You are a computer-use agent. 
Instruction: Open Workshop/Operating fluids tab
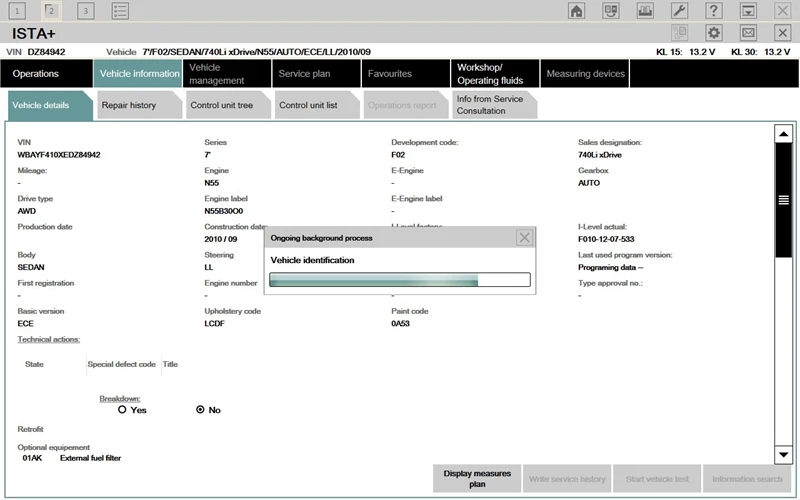click(495, 73)
